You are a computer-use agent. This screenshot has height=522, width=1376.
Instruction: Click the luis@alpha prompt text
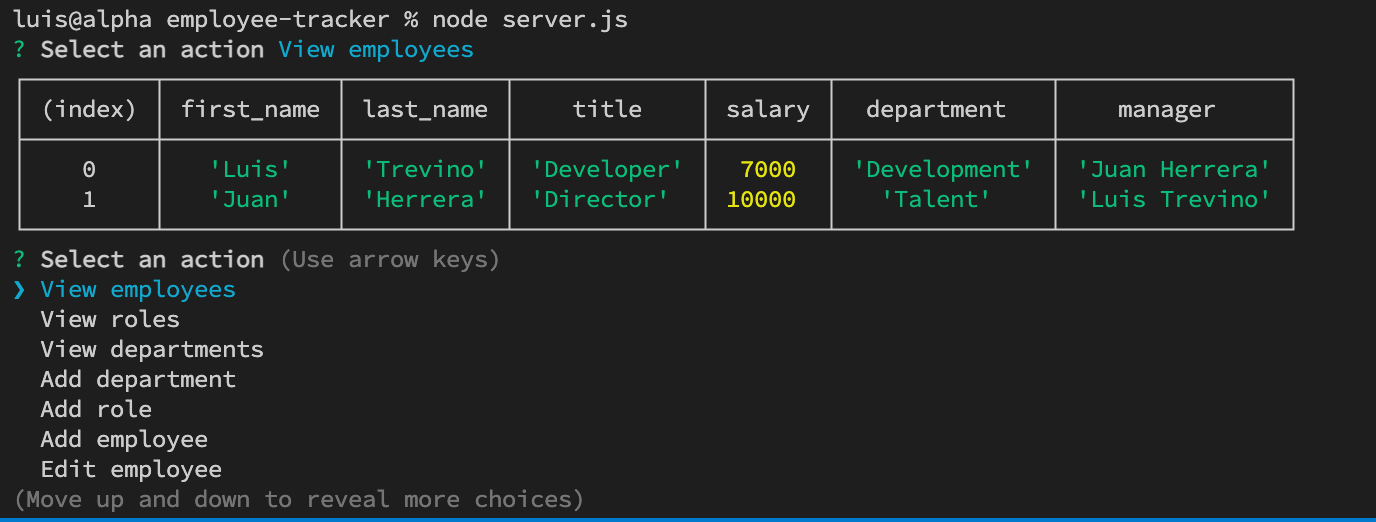[82, 20]
